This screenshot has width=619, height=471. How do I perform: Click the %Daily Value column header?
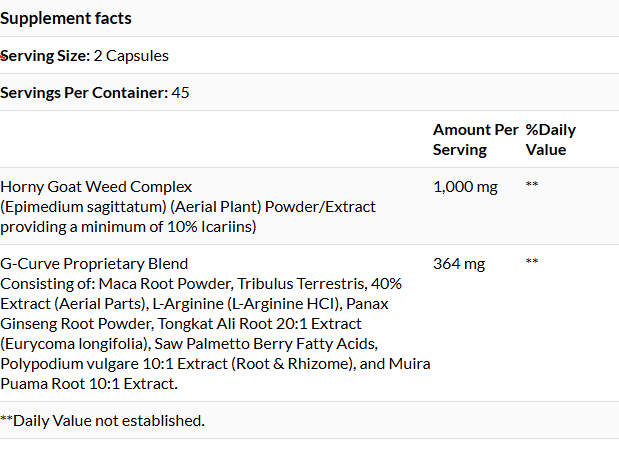[x=551, y=140]
